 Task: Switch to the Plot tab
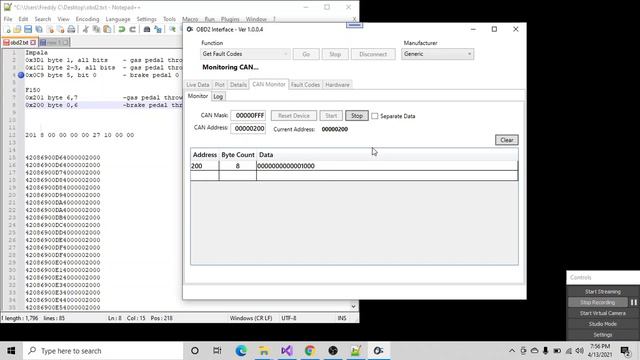pos(220,84)
